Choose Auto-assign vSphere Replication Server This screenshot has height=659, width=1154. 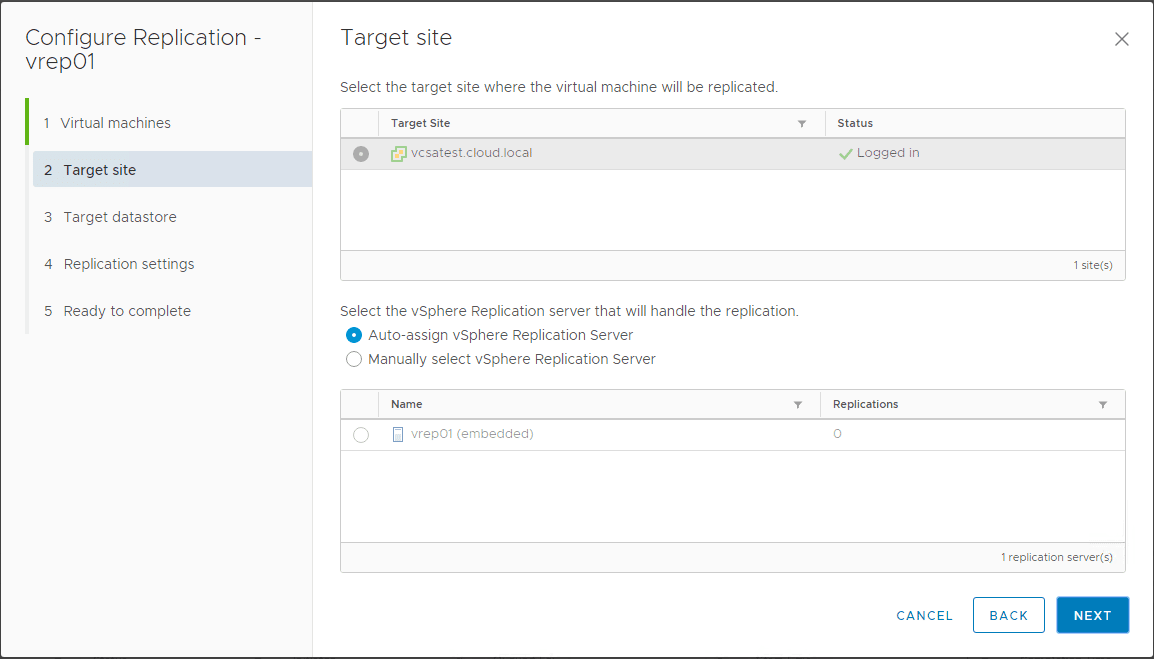tap(354, 335)
